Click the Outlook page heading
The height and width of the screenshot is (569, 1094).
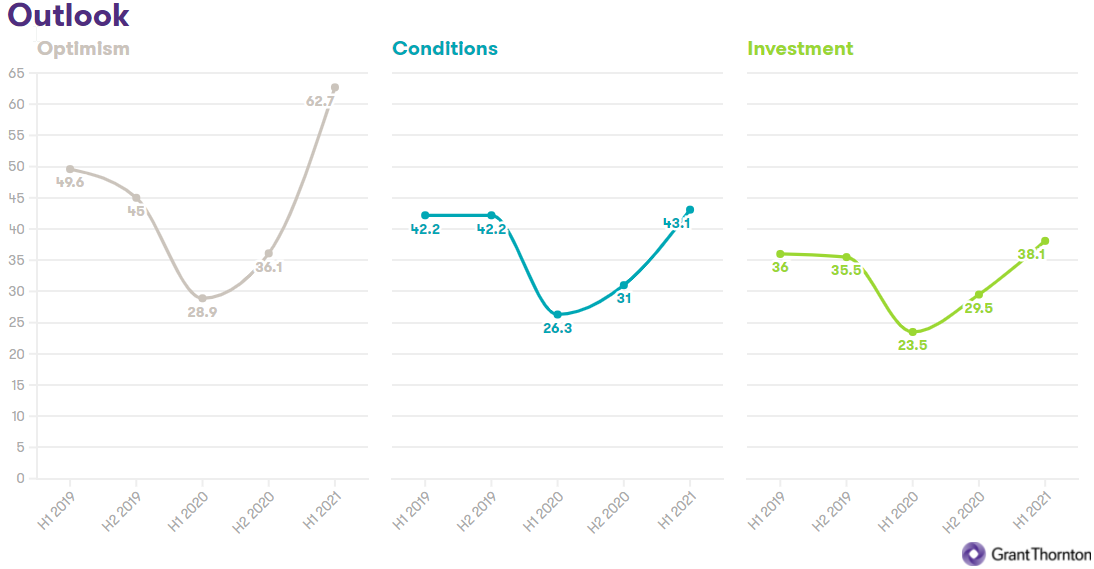(68, 16)
